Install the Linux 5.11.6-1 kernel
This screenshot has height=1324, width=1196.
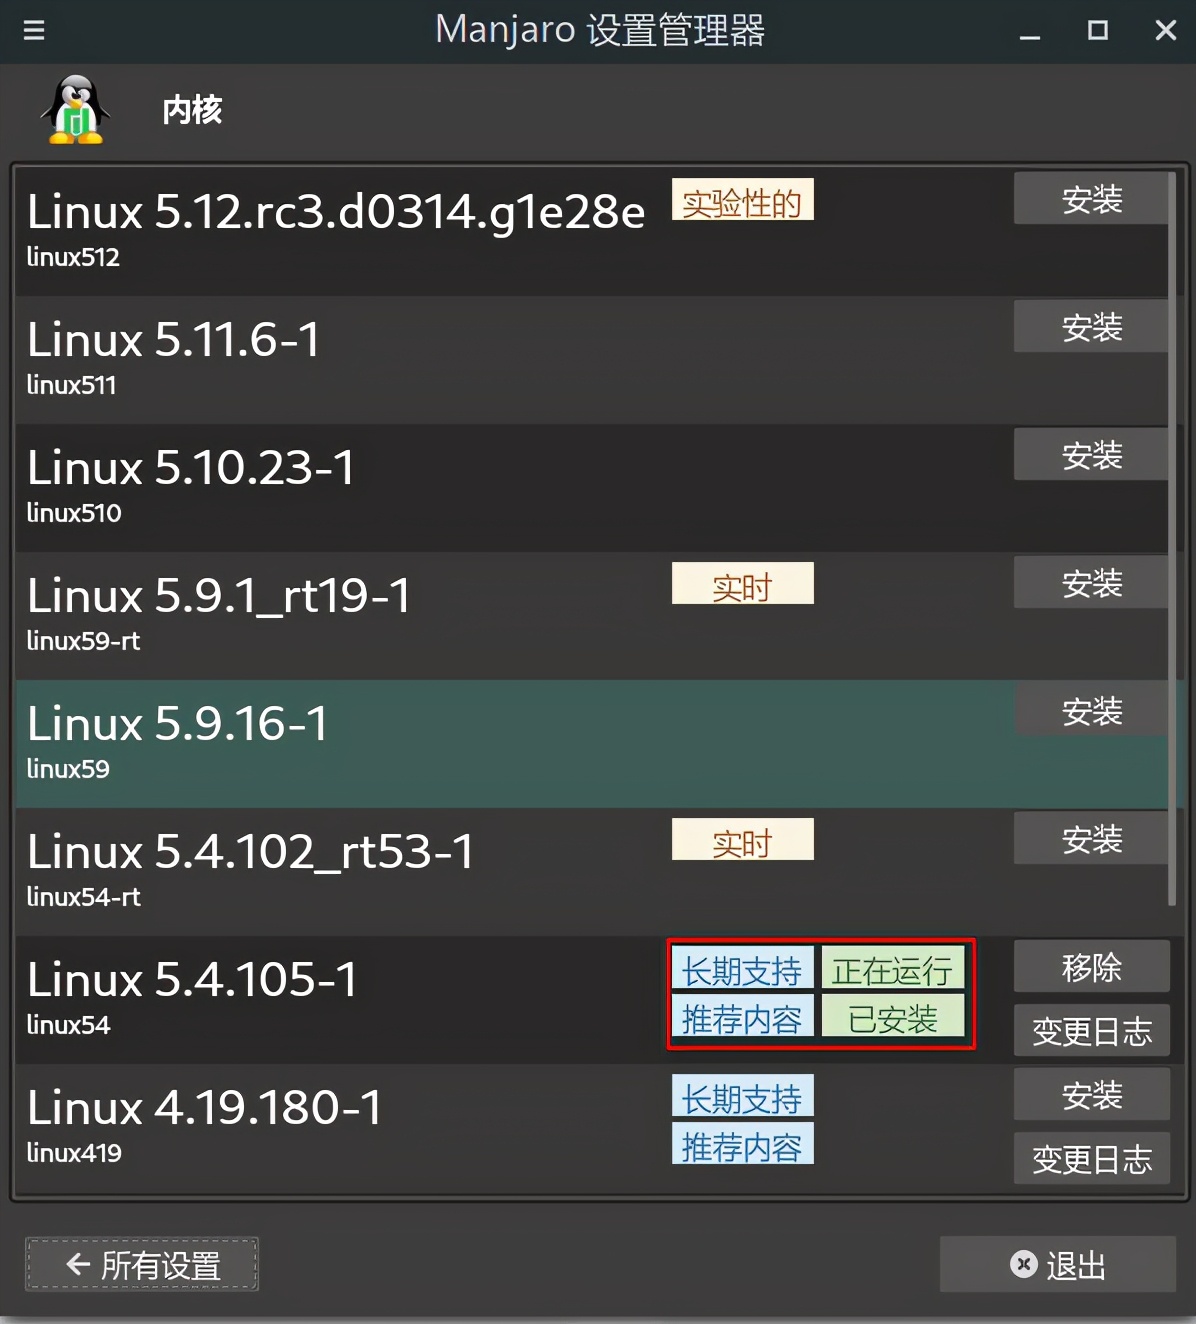(1091, 326)
